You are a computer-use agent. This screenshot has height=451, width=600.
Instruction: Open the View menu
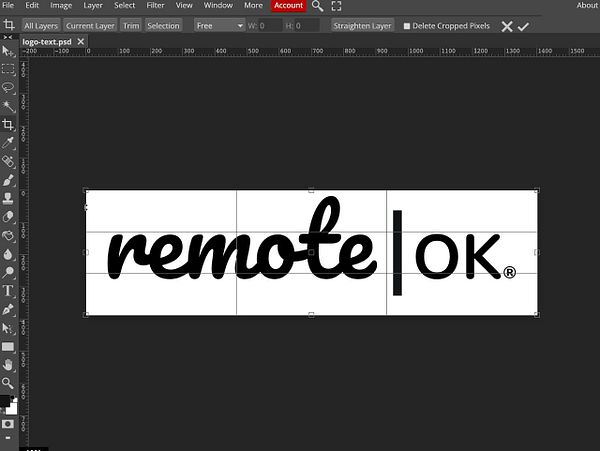pos(184,5)
